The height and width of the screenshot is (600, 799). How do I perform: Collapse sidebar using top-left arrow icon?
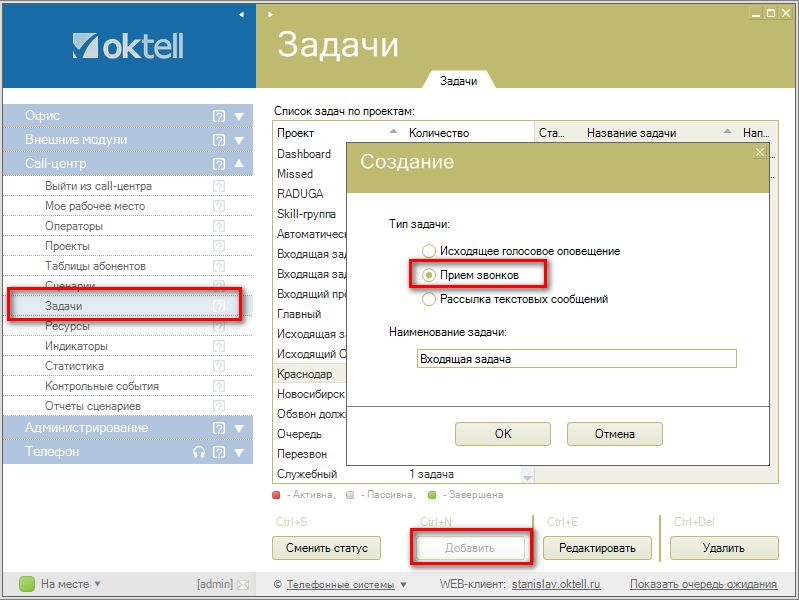point(241,15)
